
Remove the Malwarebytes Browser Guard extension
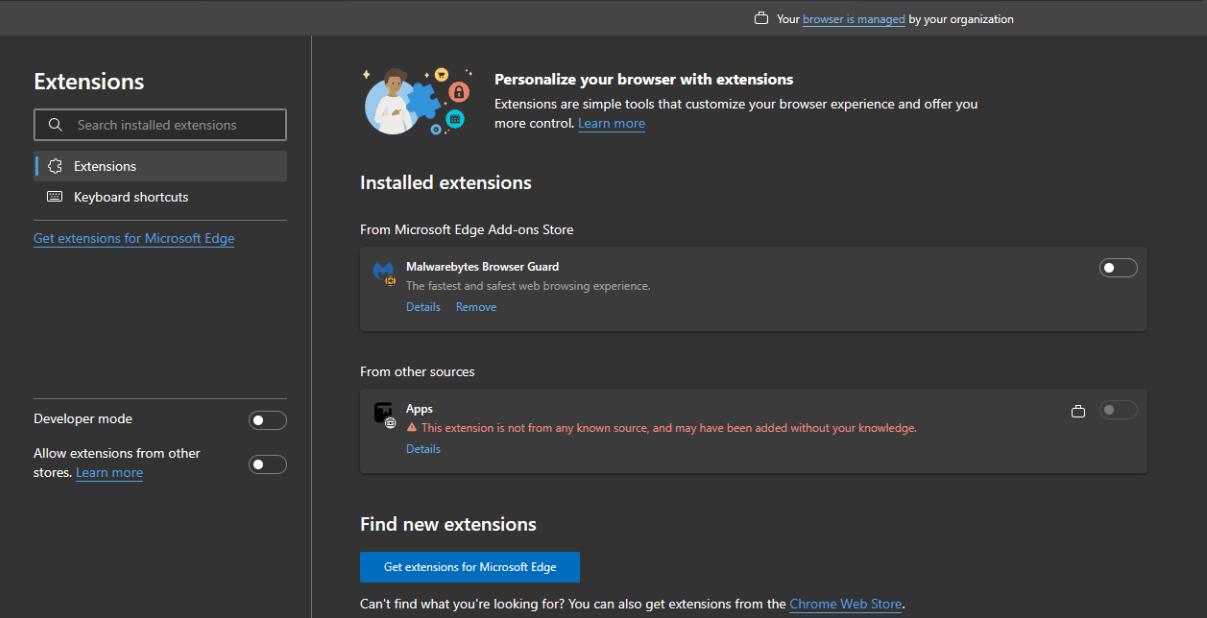pyautogui.click(x=476, y=307)
